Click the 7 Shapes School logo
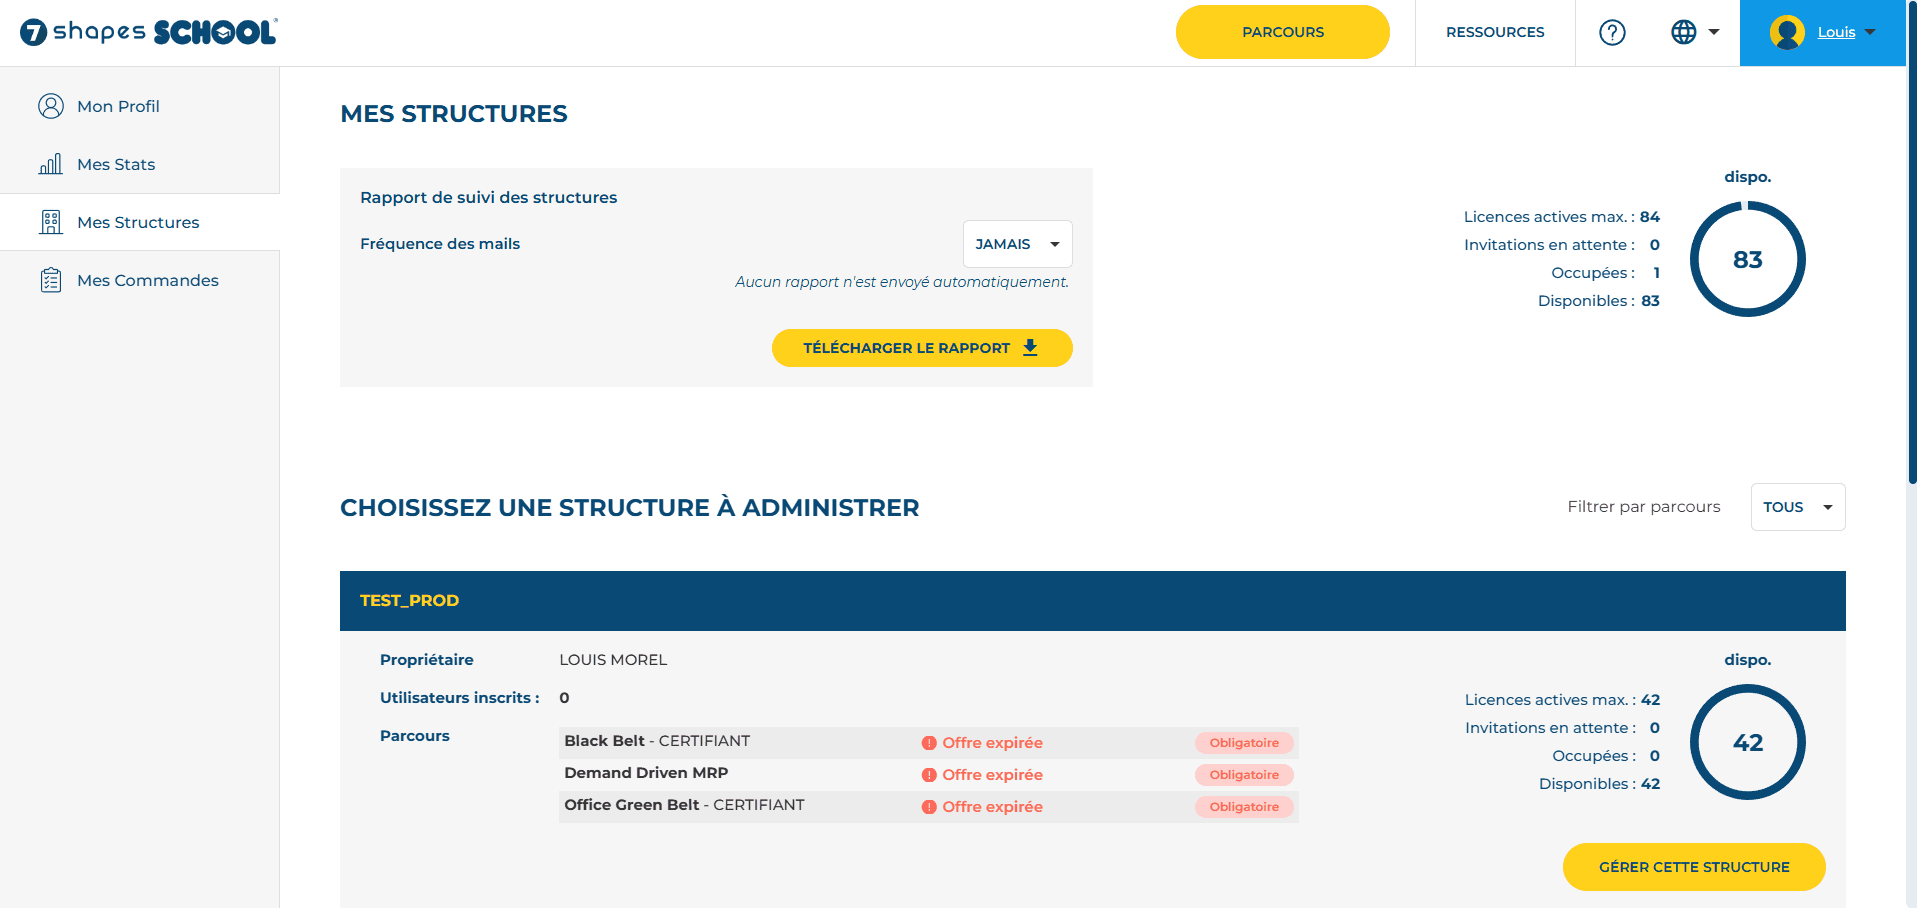Viewport: 1917px width, 908px height. coord(149,32)
